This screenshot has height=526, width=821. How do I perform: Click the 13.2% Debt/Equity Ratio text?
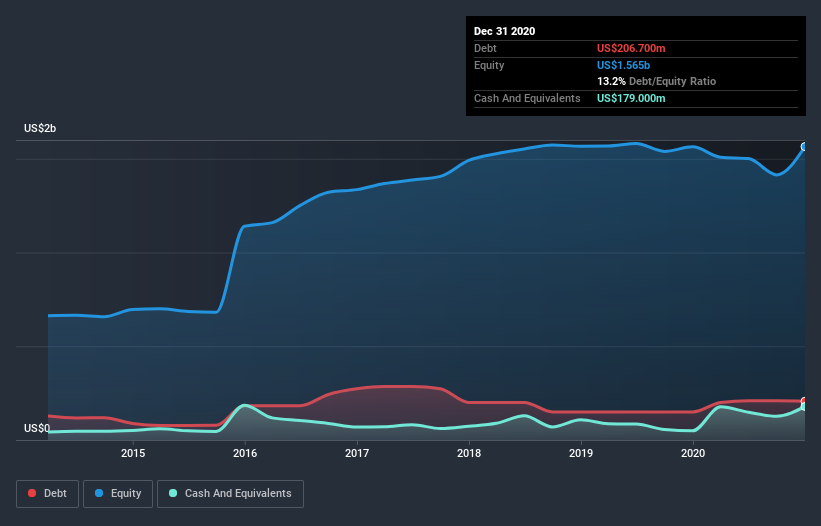pos(656,81)
